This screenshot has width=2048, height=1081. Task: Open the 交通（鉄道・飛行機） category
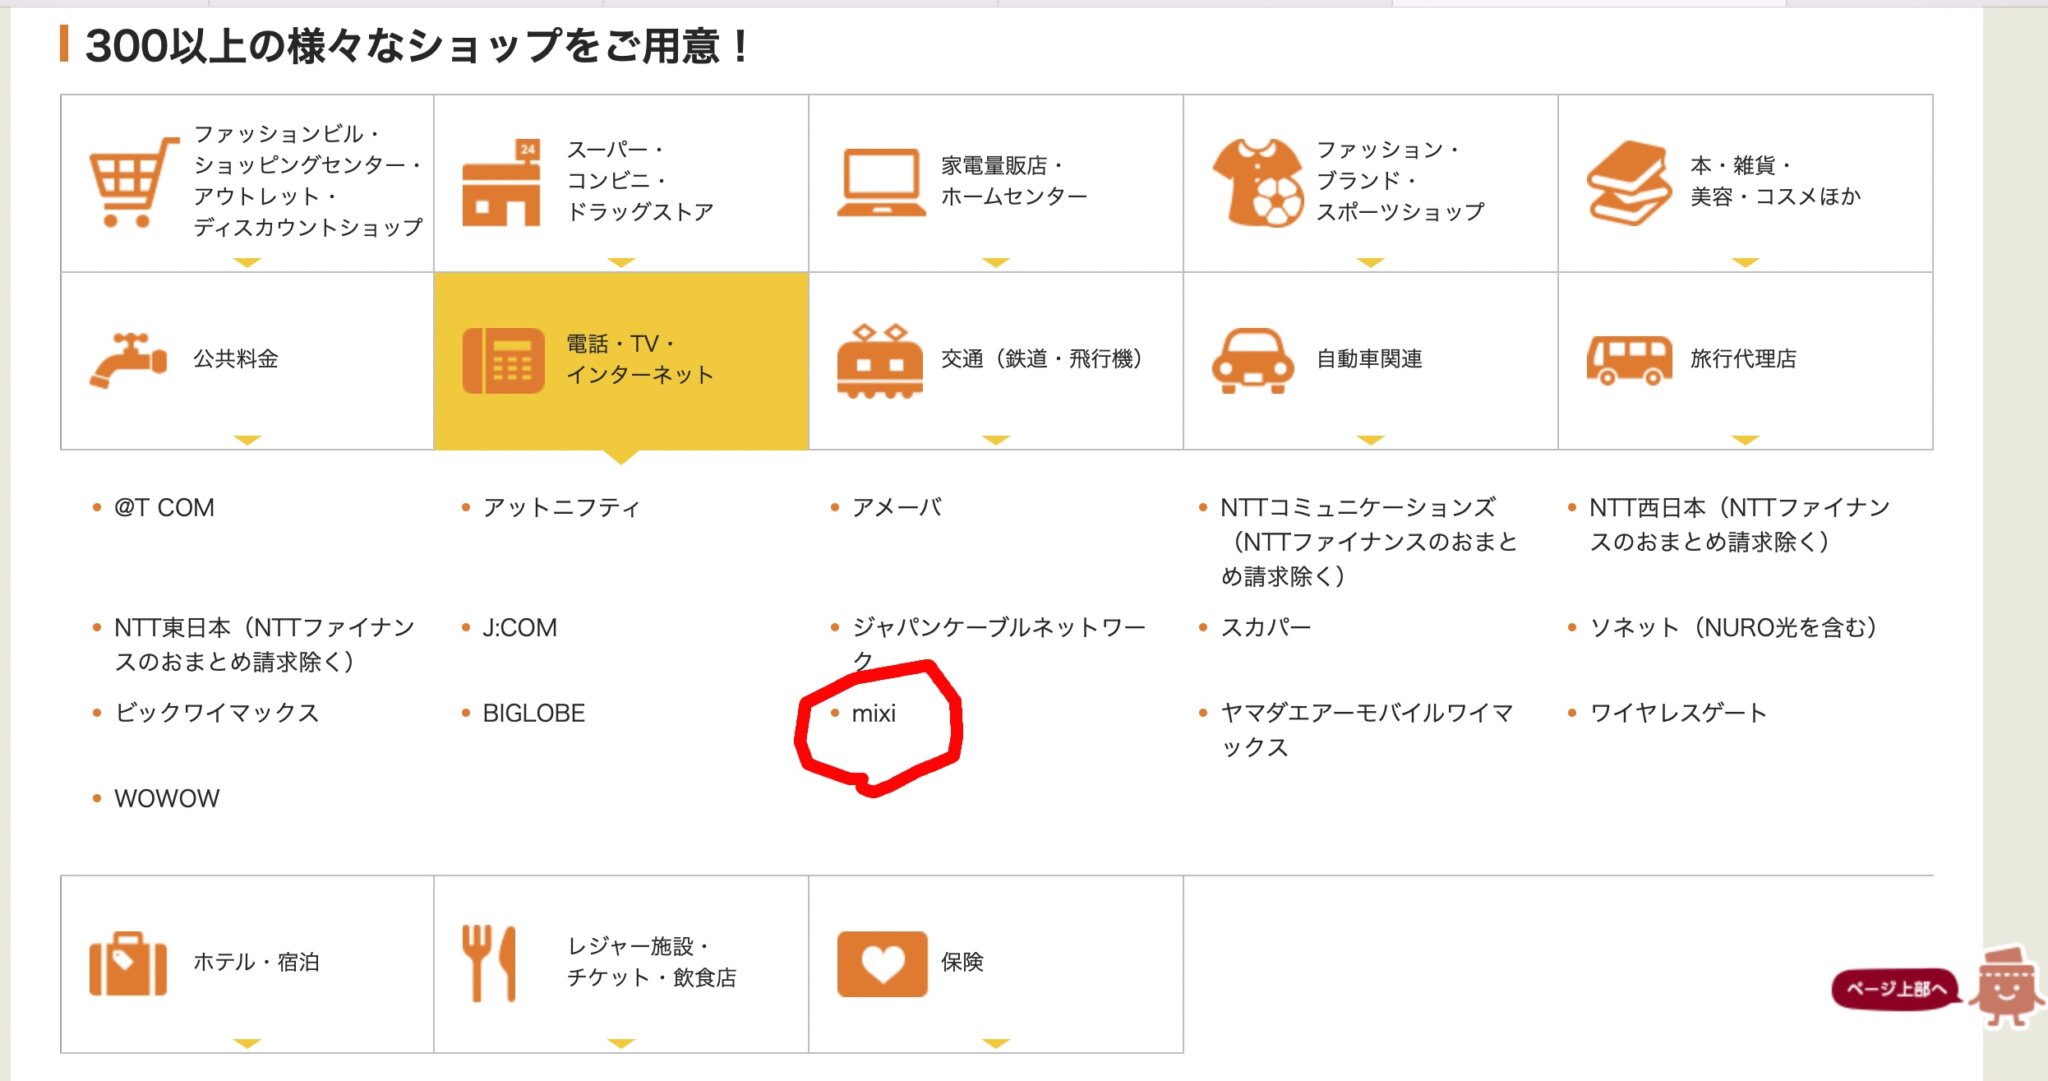click(x=996, y=361)
